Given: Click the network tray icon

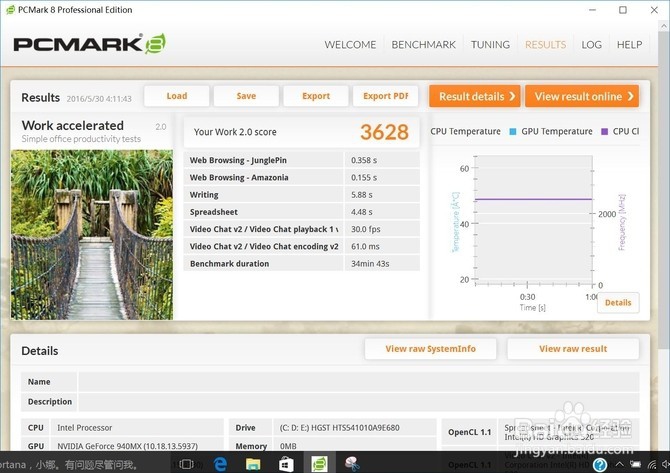Looking at the screenshot, I should tap(652, 464).
